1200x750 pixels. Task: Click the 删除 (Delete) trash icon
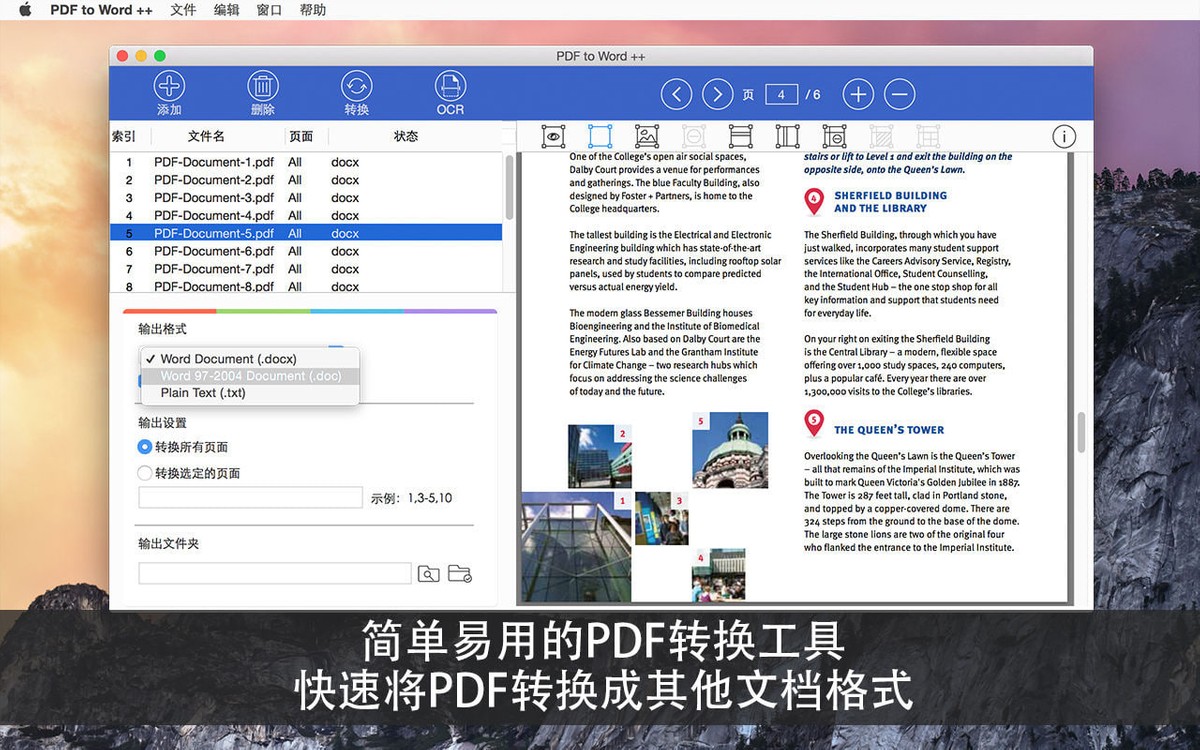pos(263,87)
